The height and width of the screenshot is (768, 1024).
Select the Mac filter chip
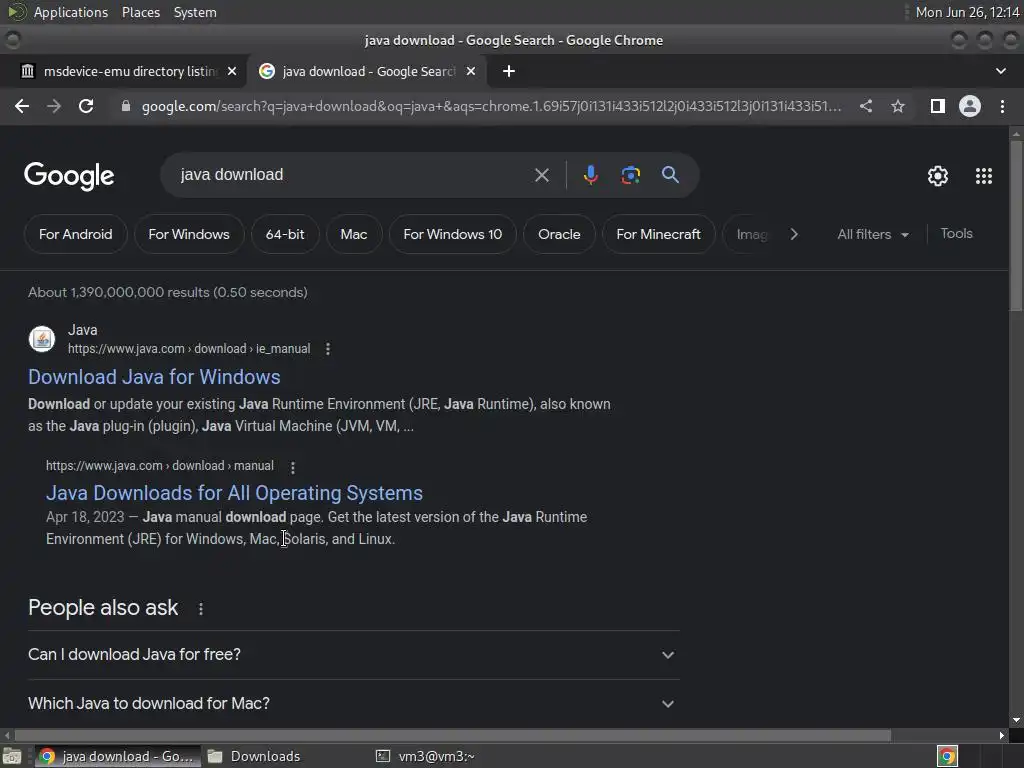click(353, 234)
